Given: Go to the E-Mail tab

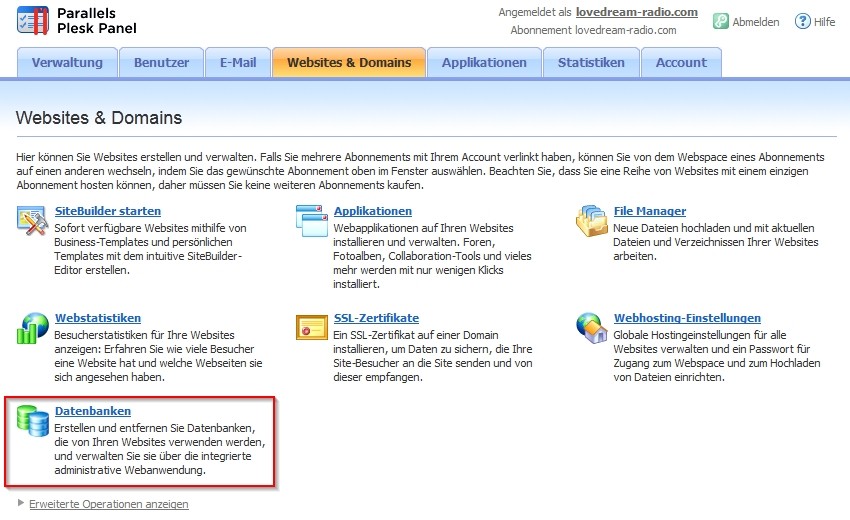Looking at the screenshot, I should [238, 62].
